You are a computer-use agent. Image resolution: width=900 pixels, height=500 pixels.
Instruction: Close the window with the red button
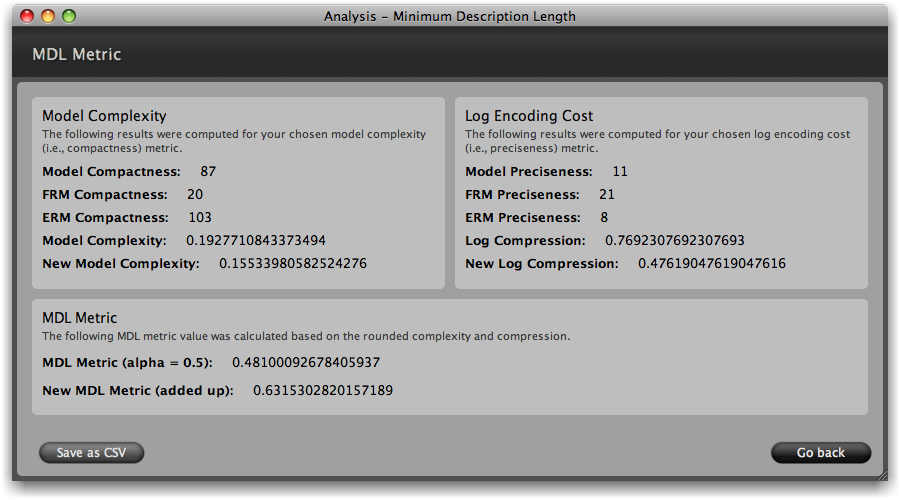click(27, 16)
